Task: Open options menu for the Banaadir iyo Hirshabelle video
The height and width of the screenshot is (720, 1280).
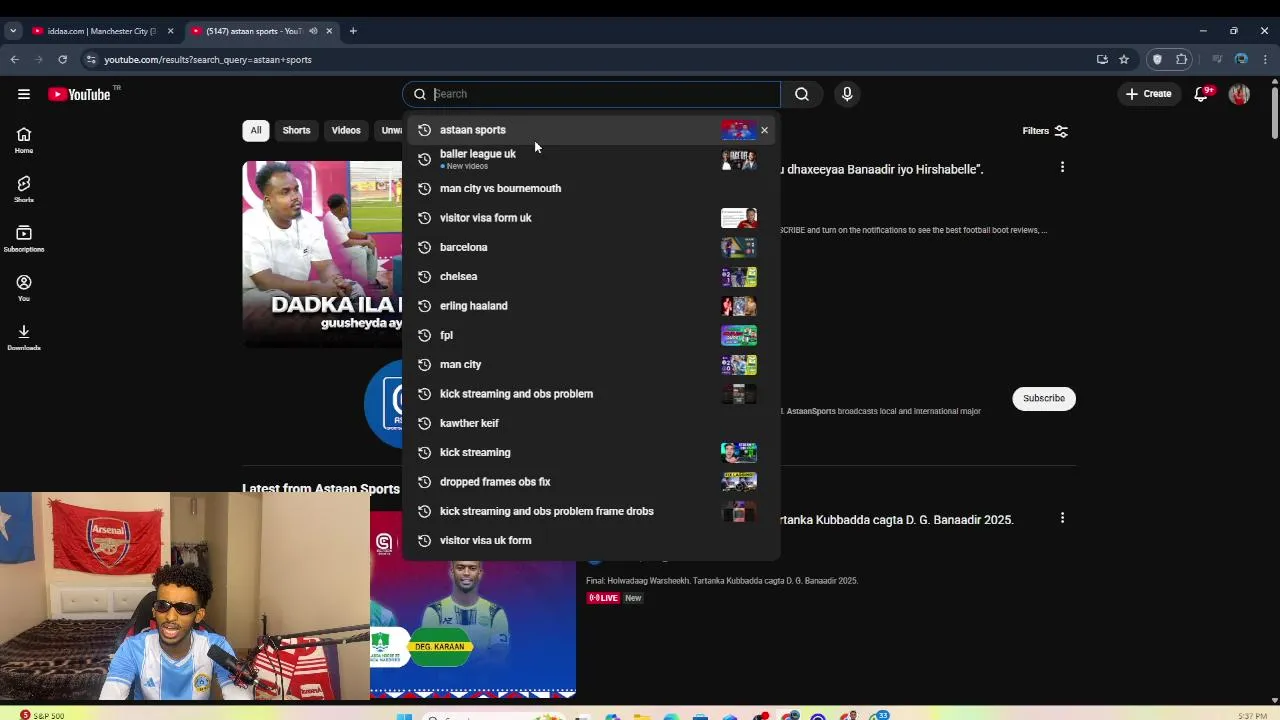Action: point(1062,167)
